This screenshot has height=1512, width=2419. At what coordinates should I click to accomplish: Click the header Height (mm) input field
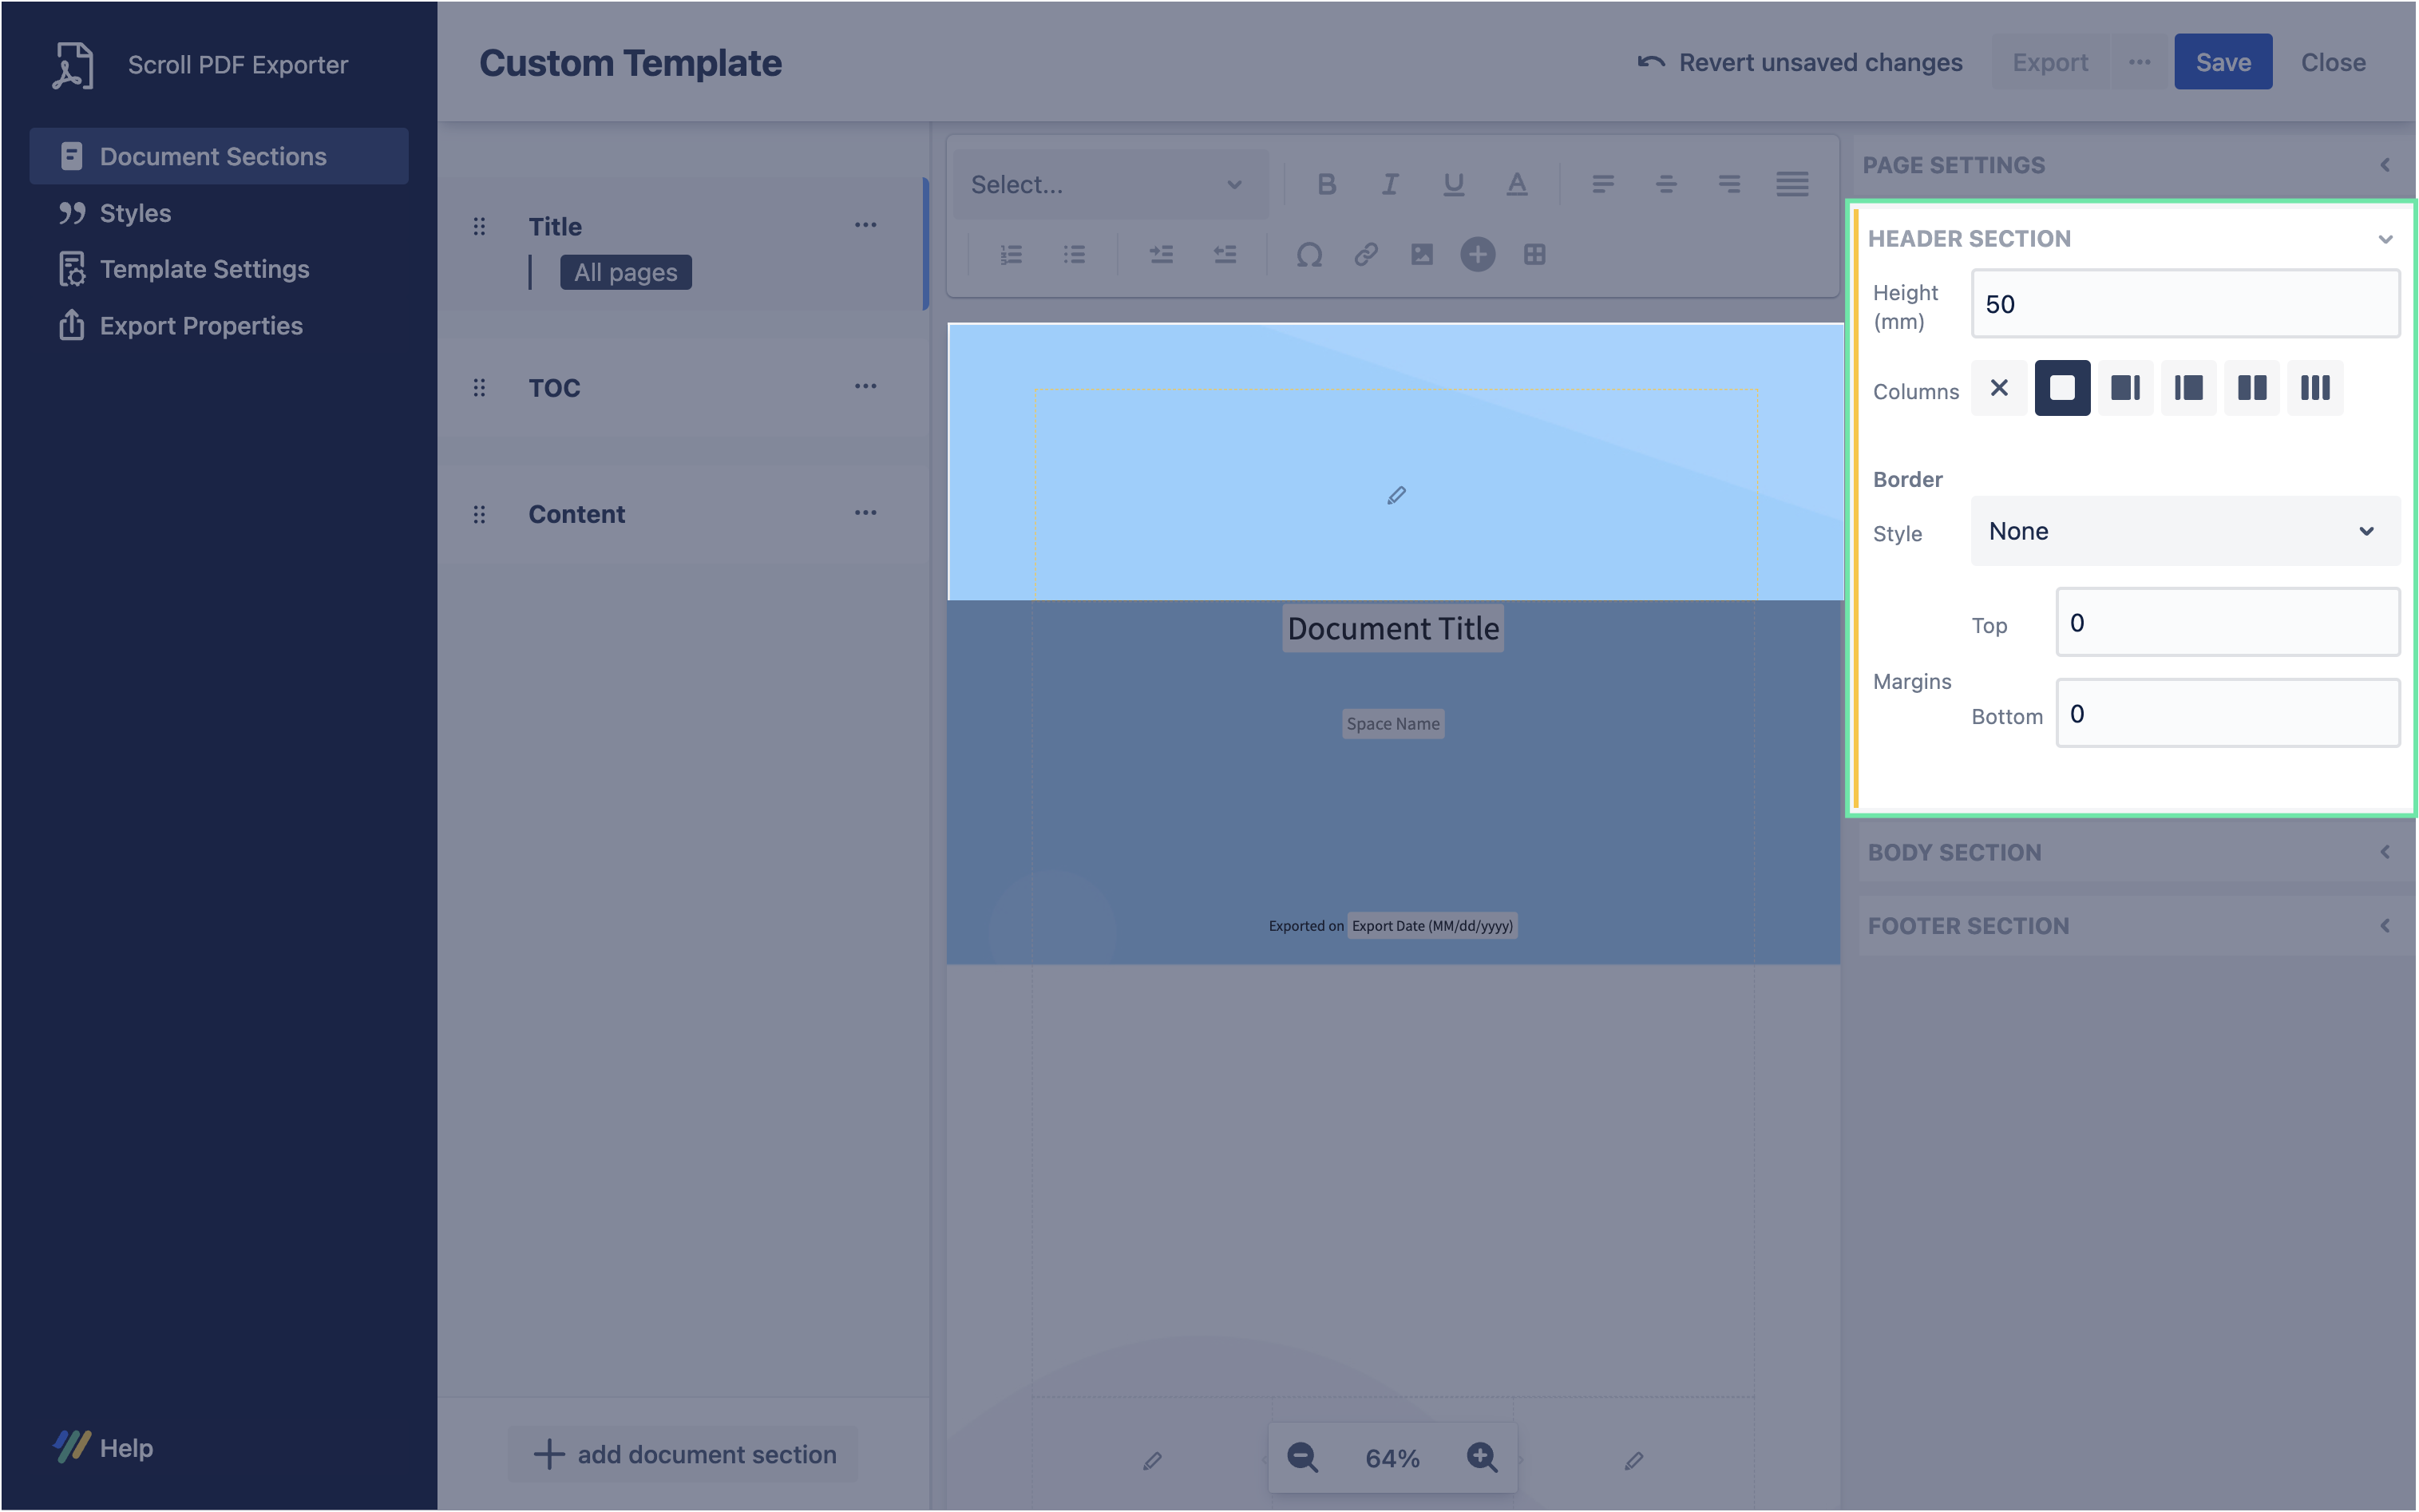(x=2184, y=304)
